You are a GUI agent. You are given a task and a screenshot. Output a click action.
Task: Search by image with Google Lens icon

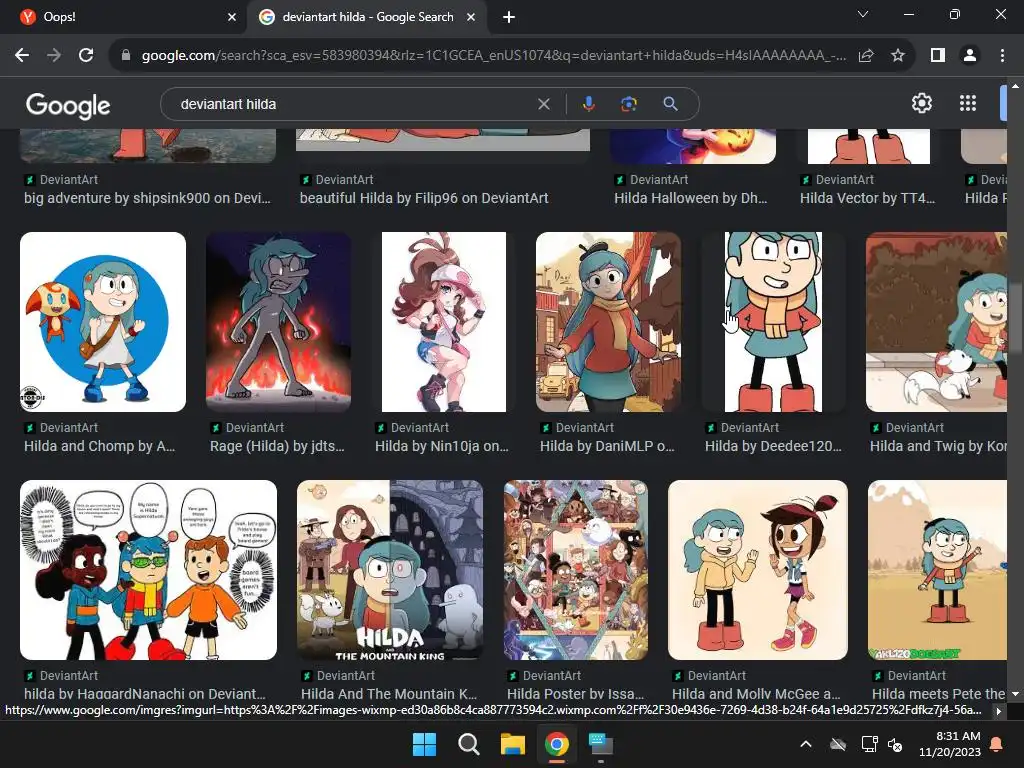click(x=629, y=104)
